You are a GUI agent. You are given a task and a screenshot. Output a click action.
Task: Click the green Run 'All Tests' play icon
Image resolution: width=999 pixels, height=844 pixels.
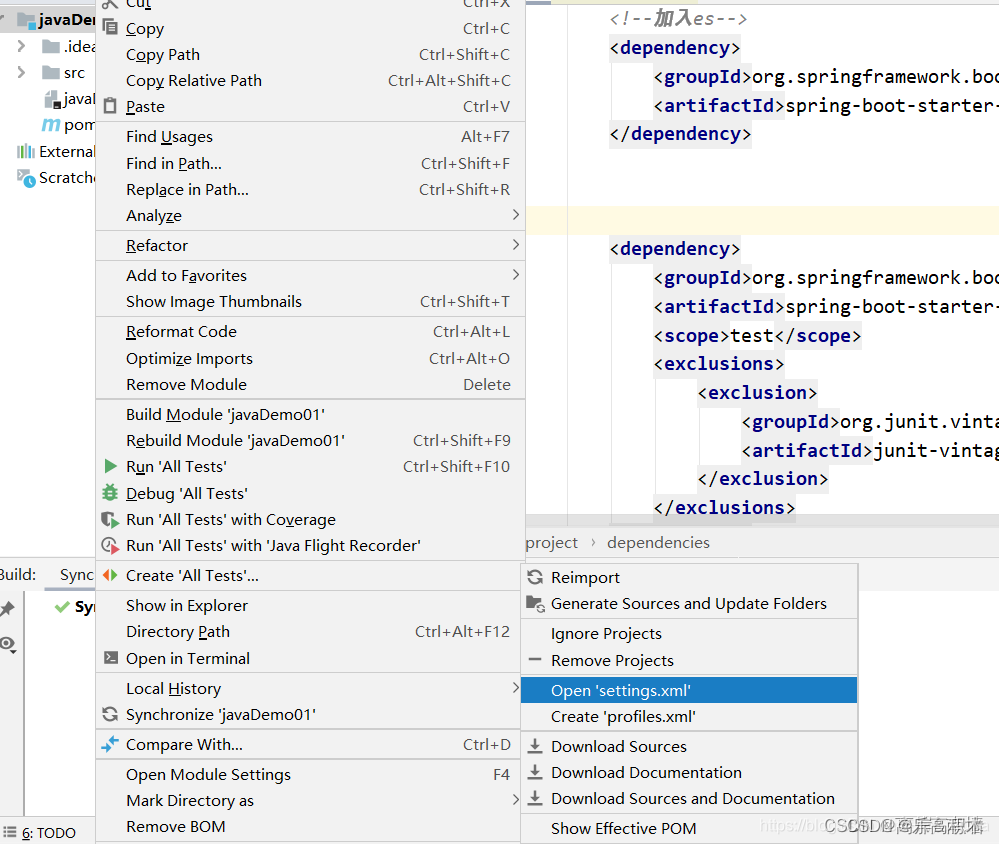(x=110, y=466)
